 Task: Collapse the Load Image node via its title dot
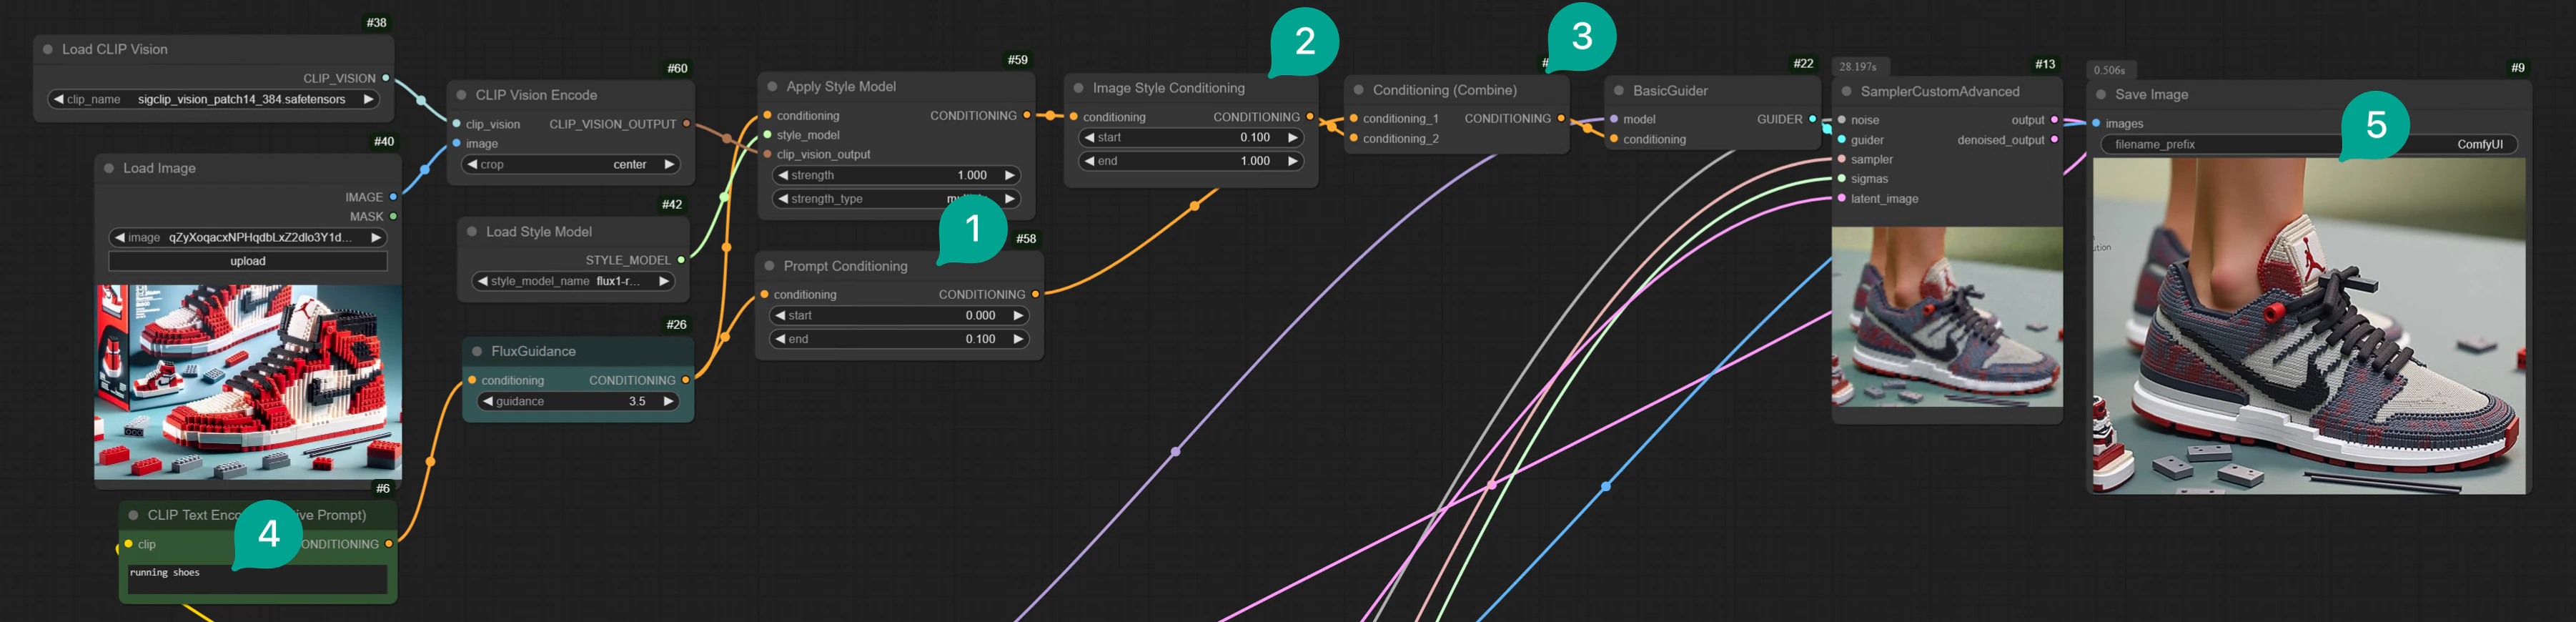[108, 168]
